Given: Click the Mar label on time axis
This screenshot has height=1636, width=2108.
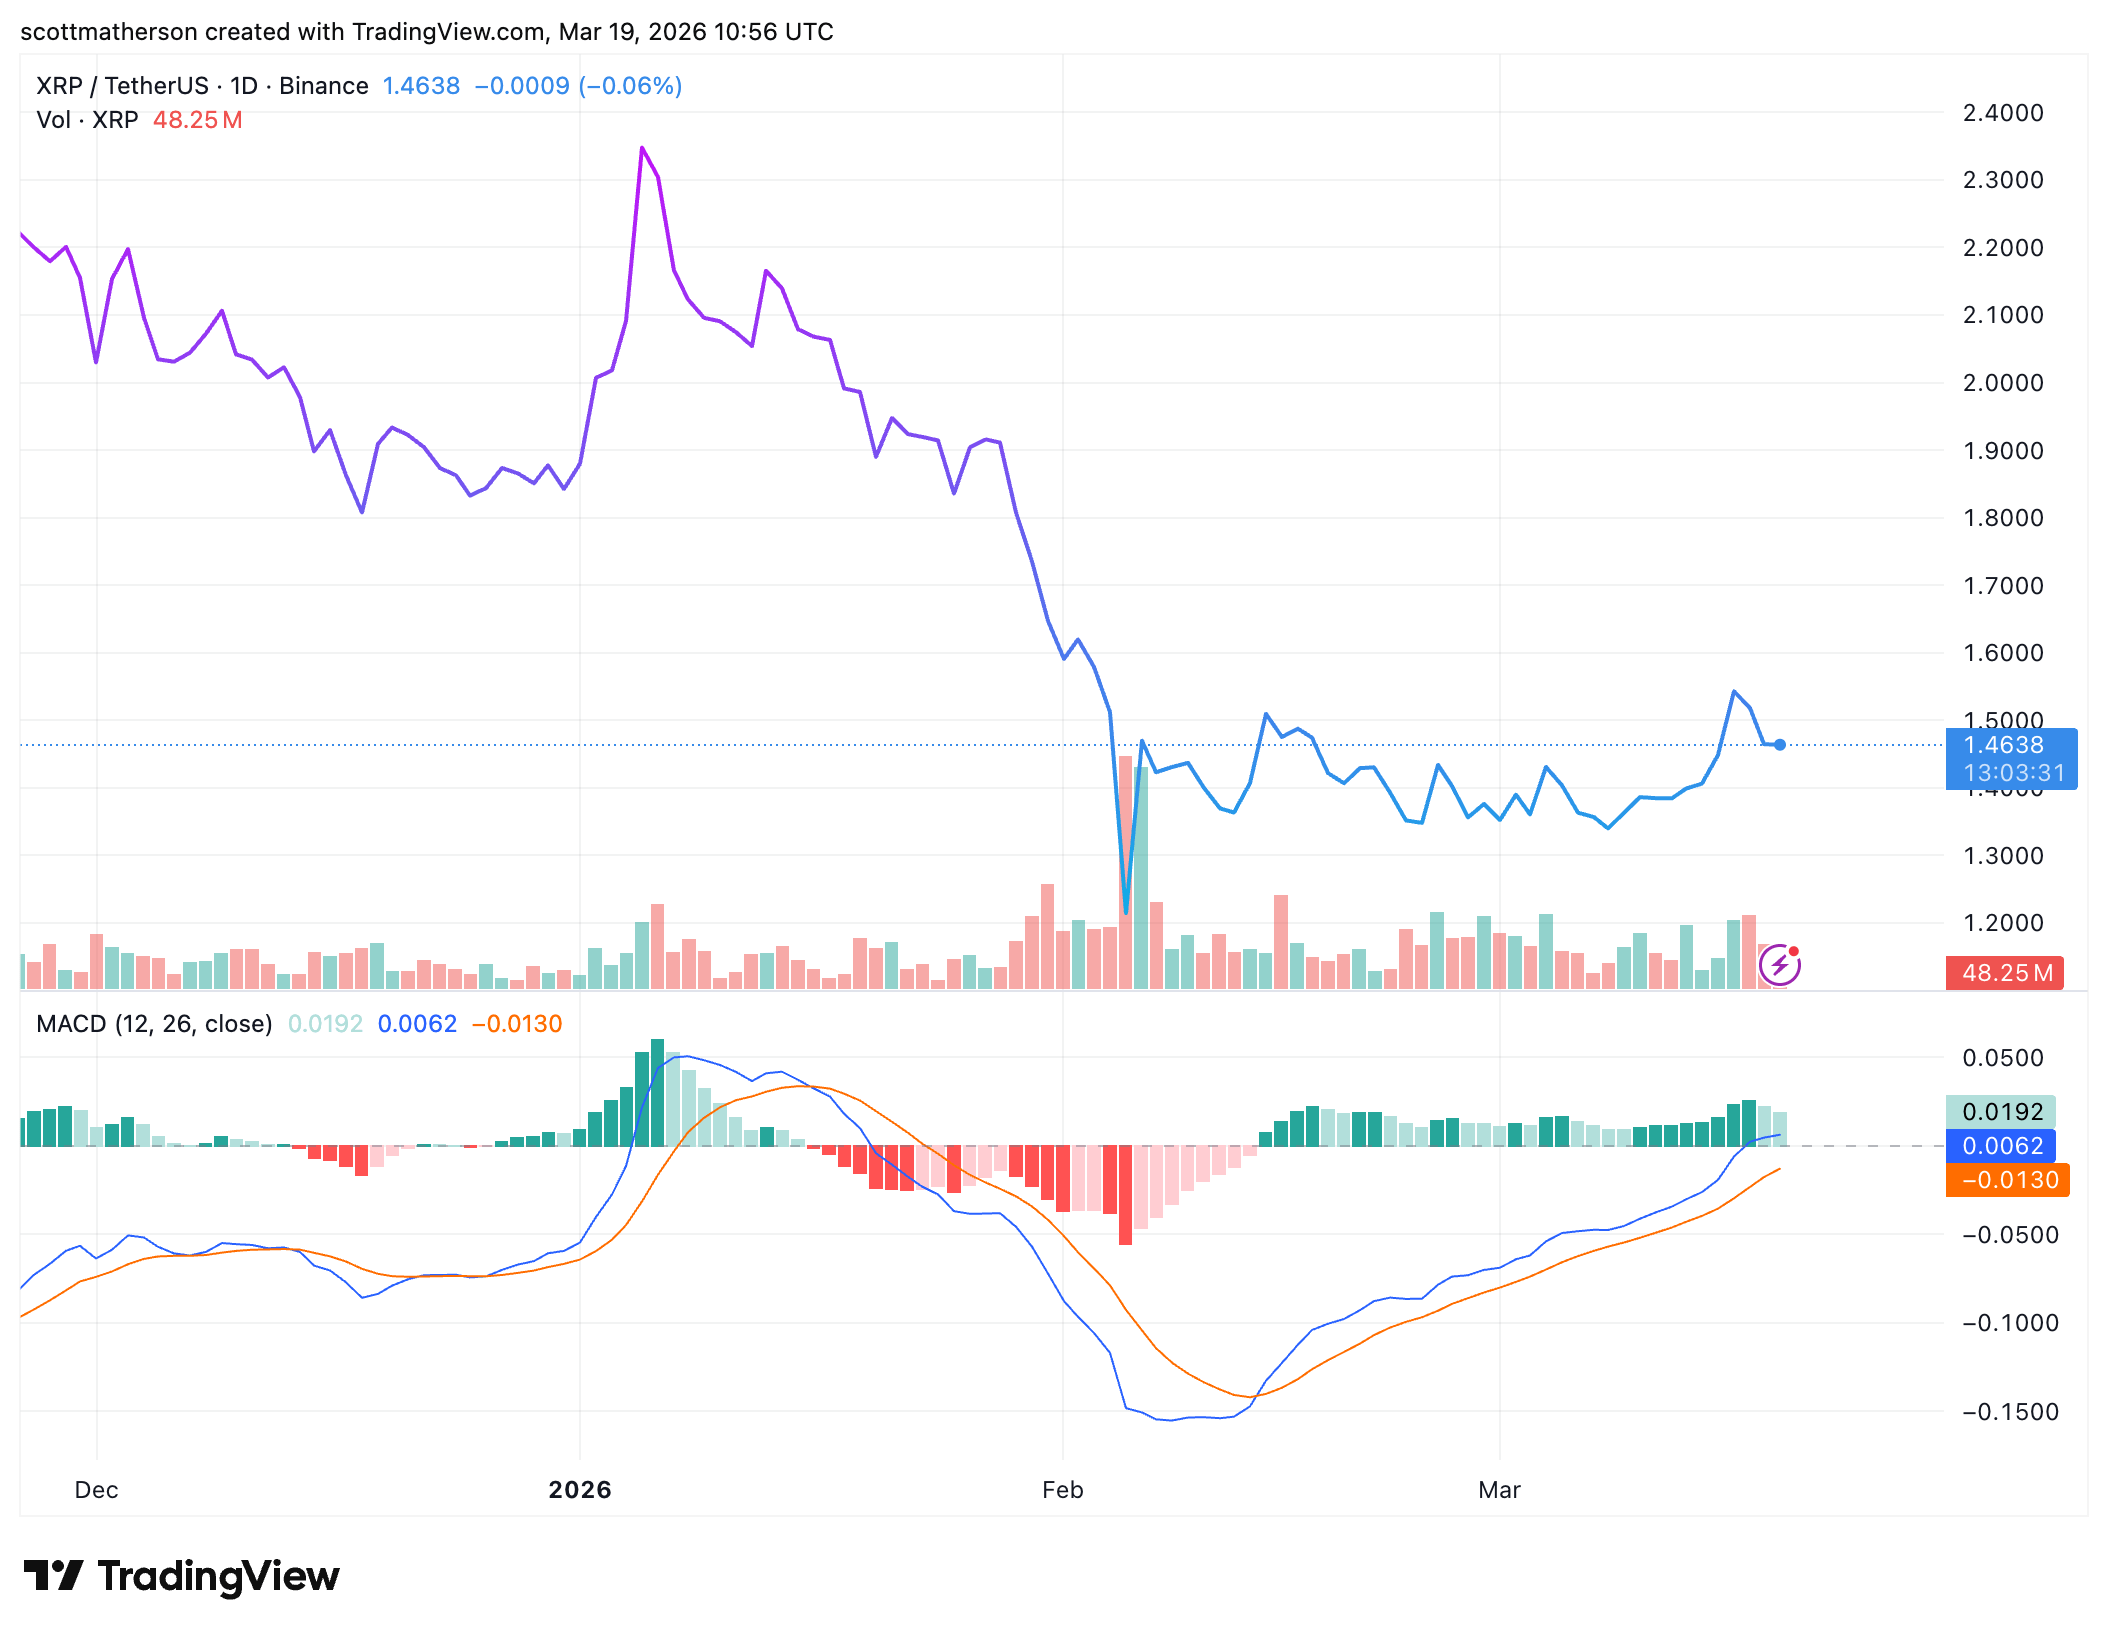Looking at the screenshot, I should [x=1499, y=1490].
